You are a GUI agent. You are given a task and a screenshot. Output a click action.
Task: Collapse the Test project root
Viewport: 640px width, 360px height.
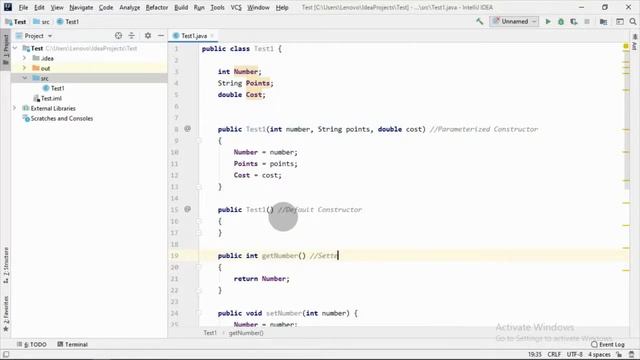pyautogui.click(x=16, y=48)
